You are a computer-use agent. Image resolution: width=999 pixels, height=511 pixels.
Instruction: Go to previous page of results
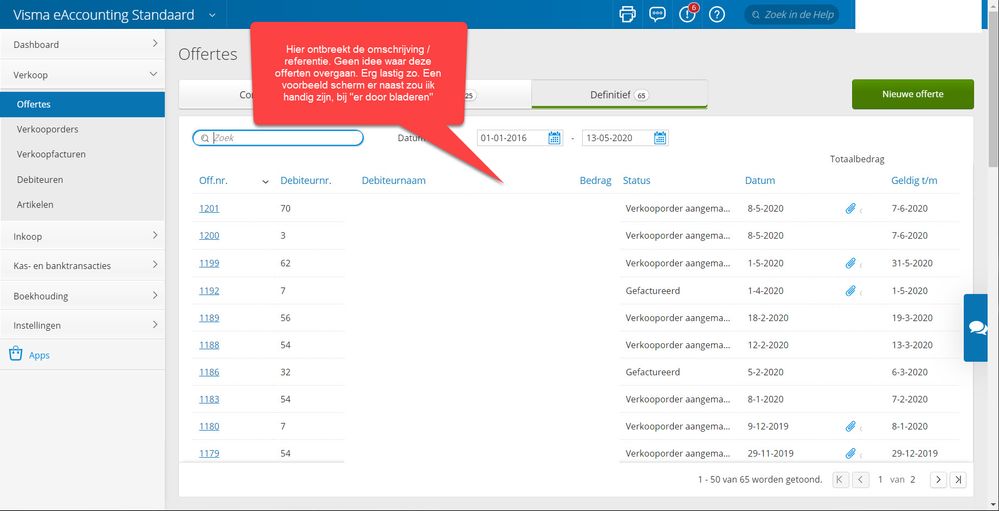(861, 480)
